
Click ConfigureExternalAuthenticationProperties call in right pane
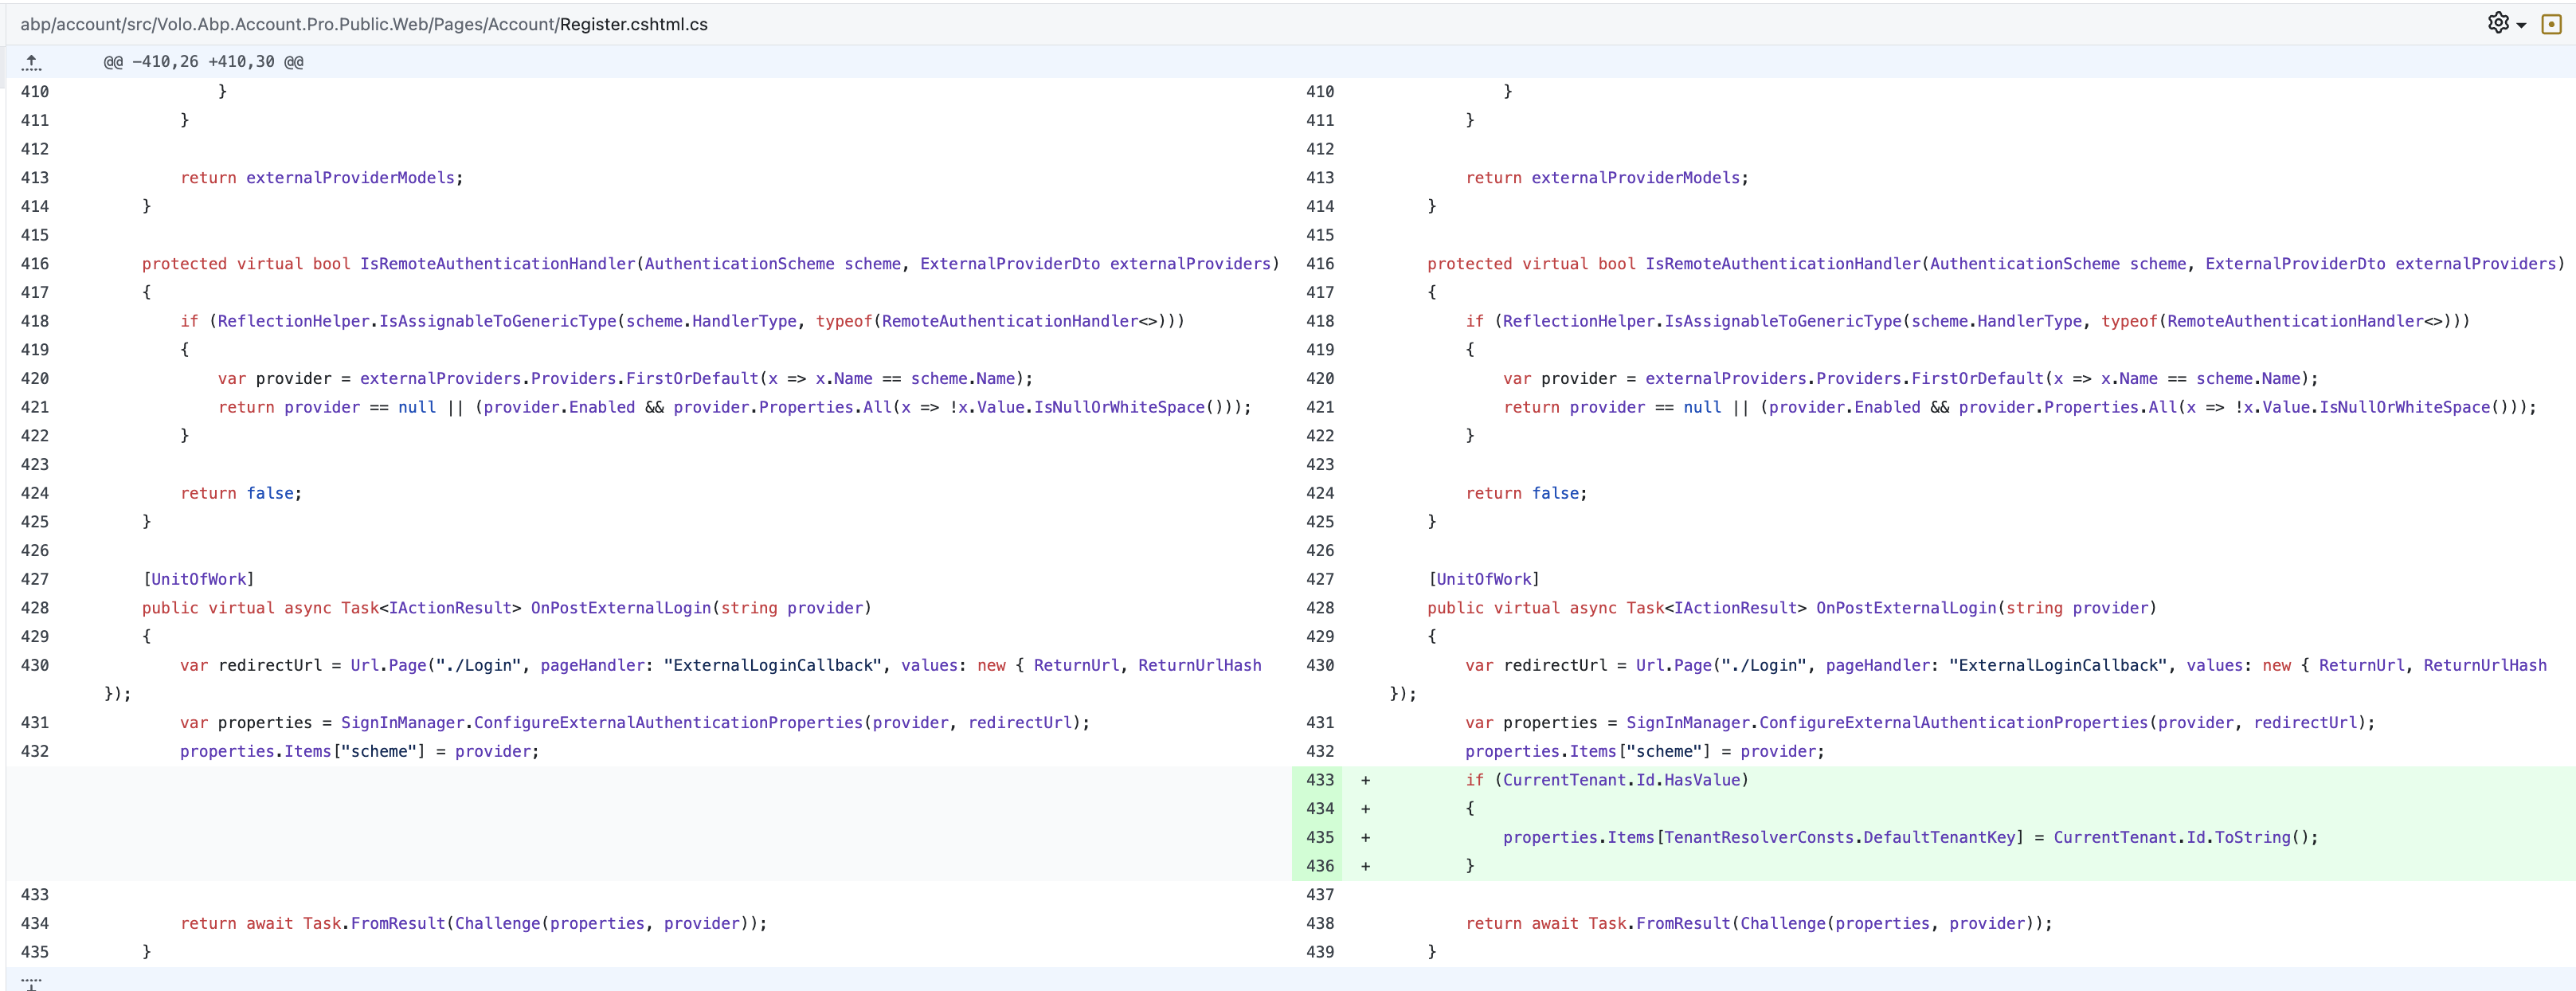pos(1953,723)
